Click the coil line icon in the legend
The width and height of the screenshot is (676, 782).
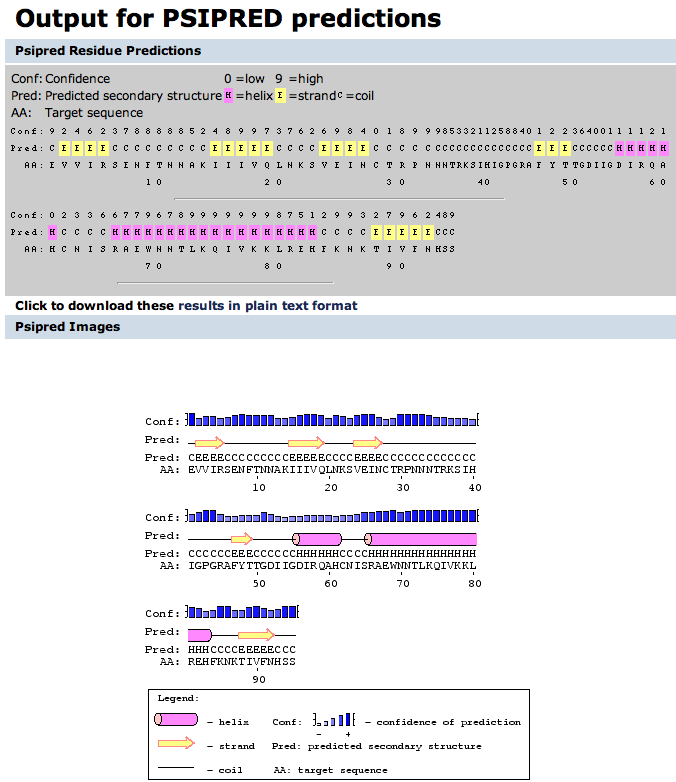(x=176, y=770)
